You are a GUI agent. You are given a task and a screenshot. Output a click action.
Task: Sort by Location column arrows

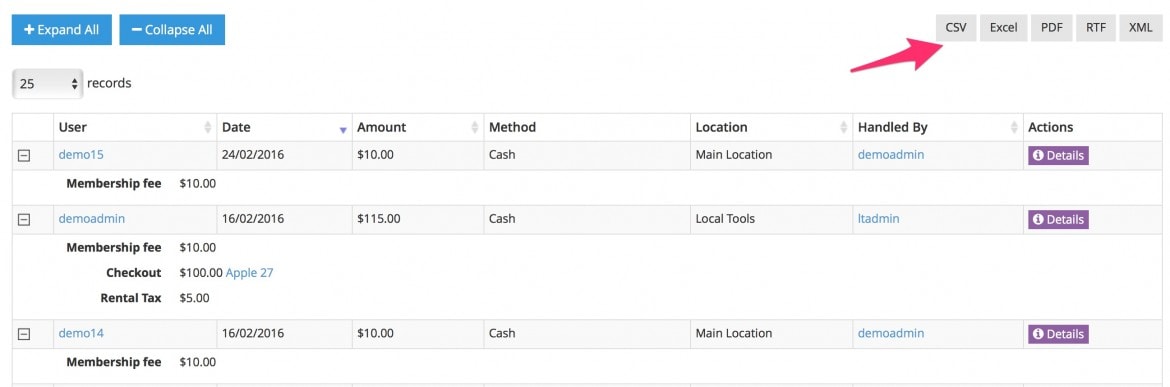[x=844, y=128]
